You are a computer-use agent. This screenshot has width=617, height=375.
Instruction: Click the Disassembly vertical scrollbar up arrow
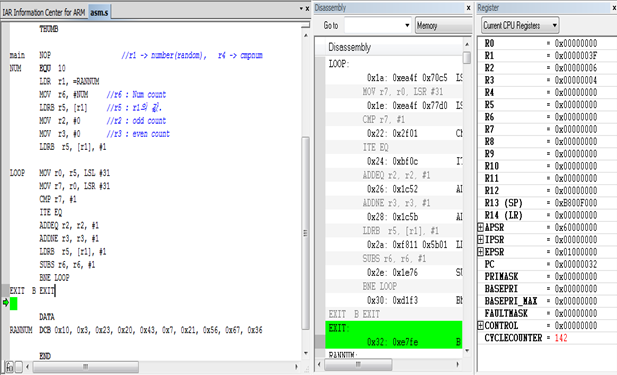pyautogui.click(x=467, y=44)
